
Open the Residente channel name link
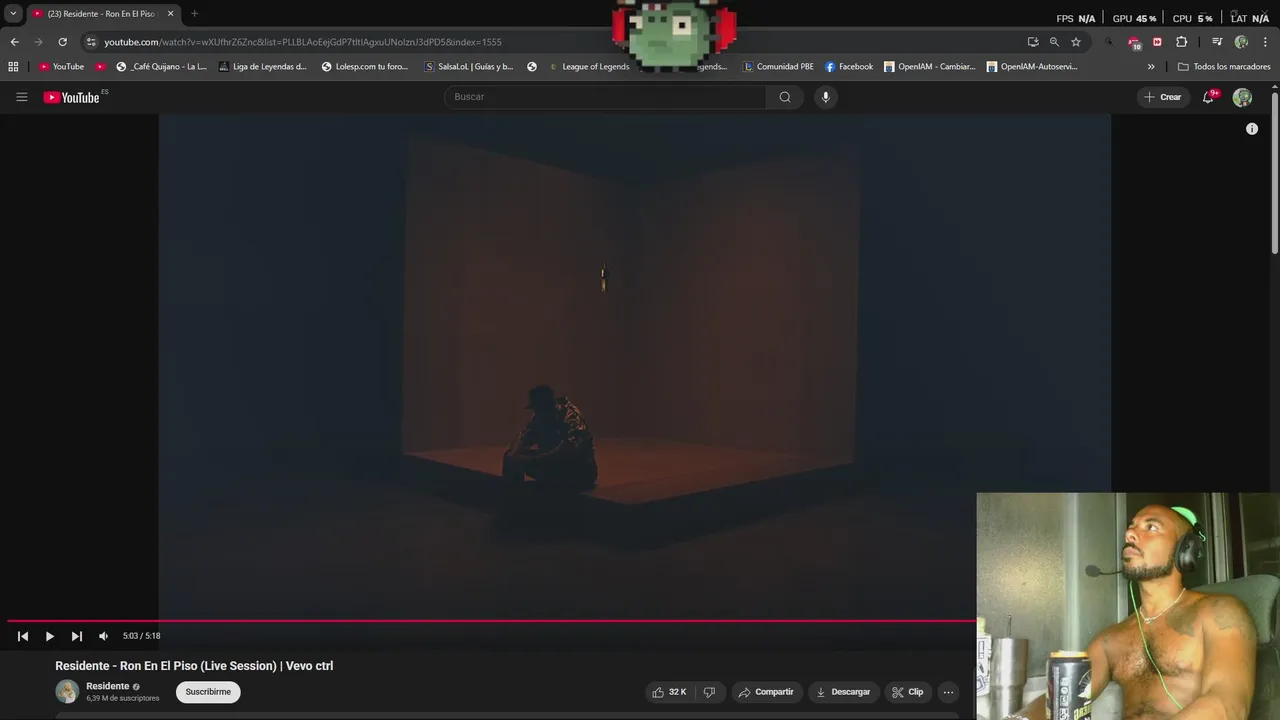coord(107,686)
